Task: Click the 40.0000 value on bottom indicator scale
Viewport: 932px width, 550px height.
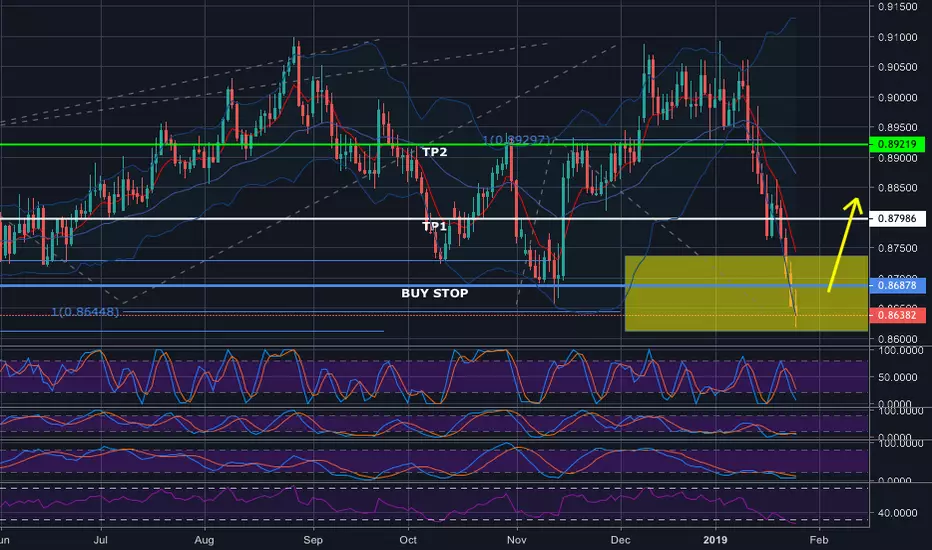Action: [900, 513]
